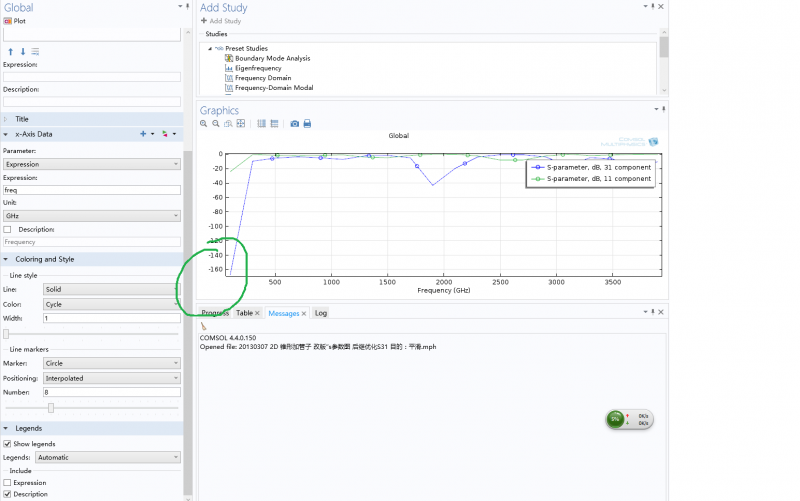Open the Line style dropdown showing Solid

click(112, 289)
